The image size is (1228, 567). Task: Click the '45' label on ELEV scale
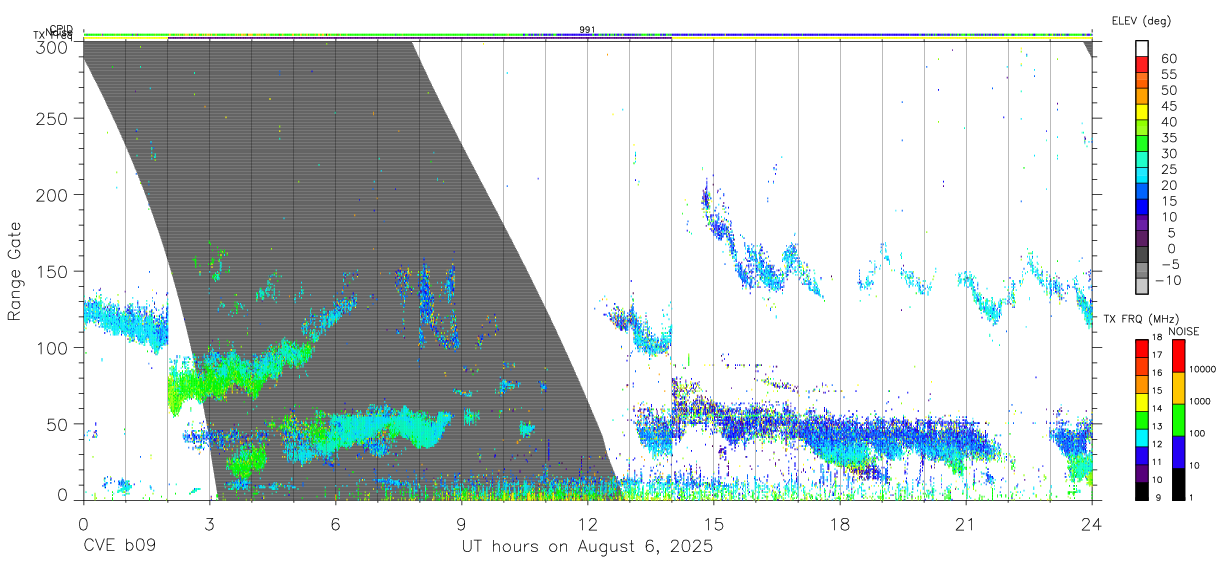click(1167, 106)
